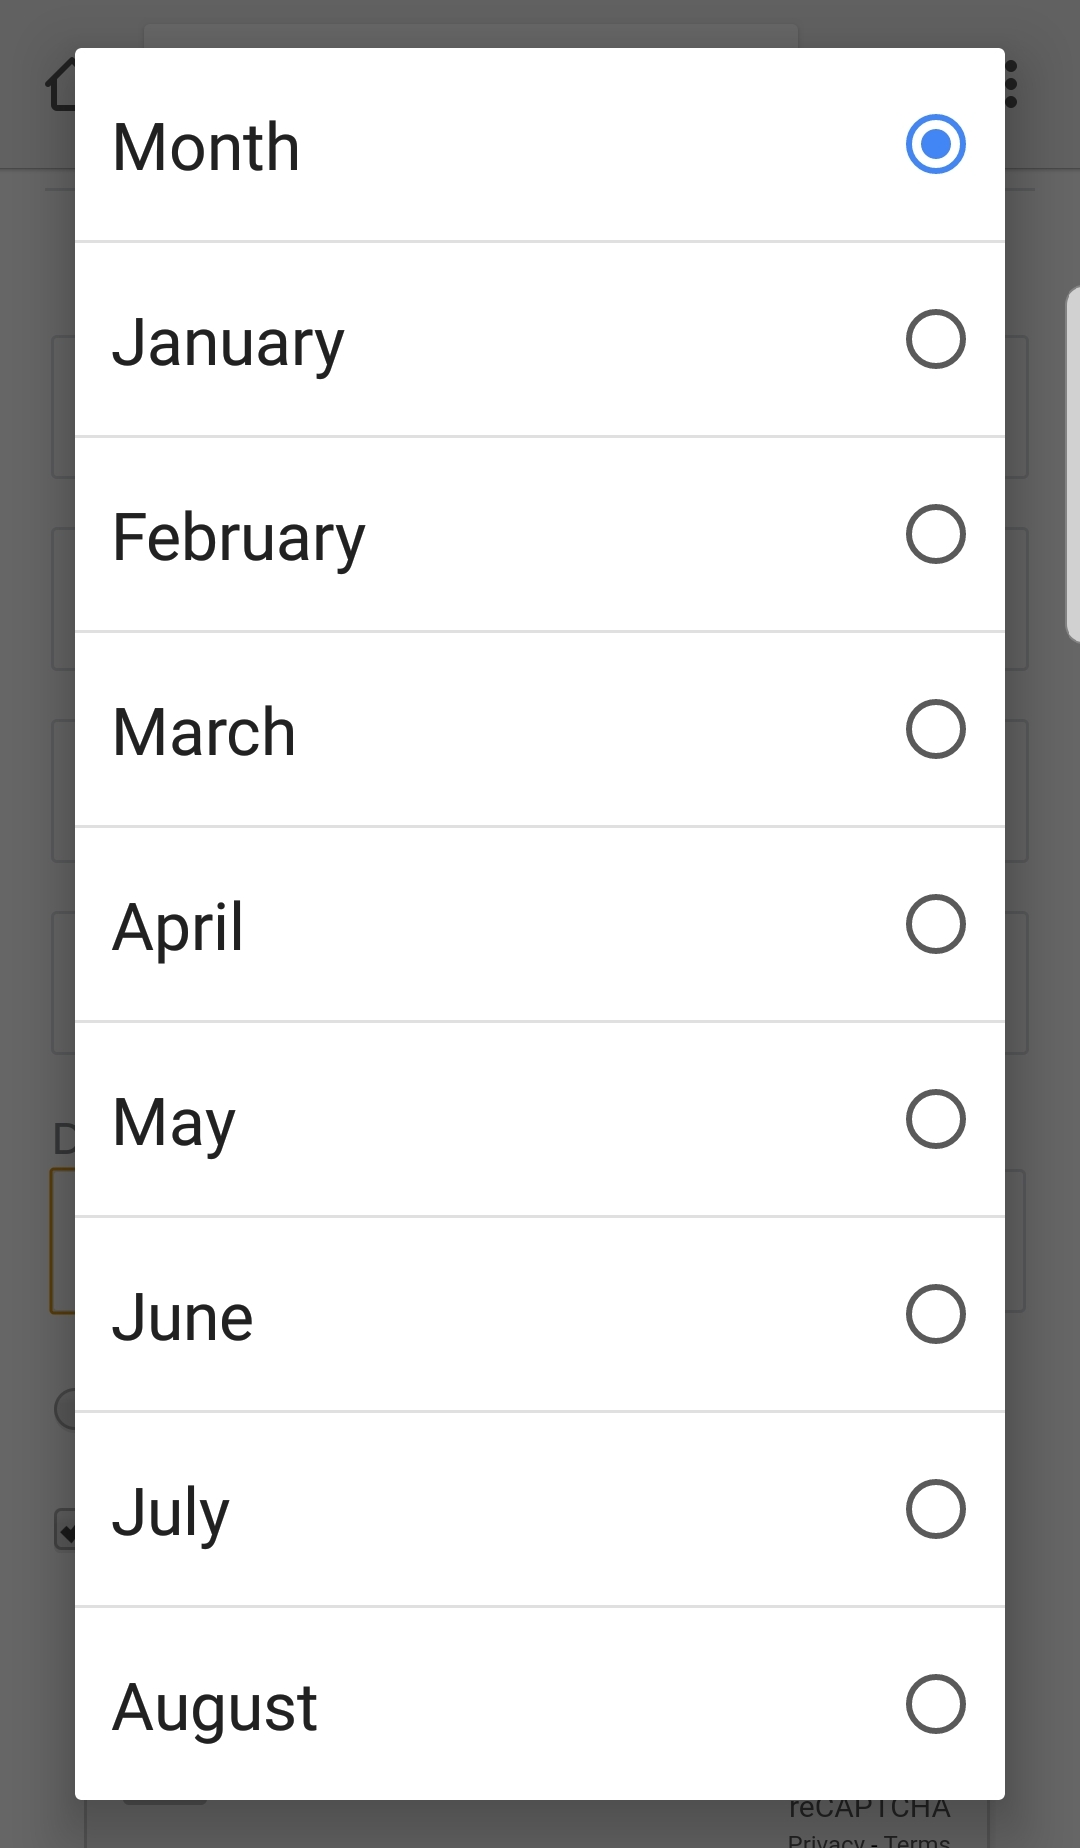1080x1848 pixels.
Task: Select the February radio button
Action: point(935,534)
